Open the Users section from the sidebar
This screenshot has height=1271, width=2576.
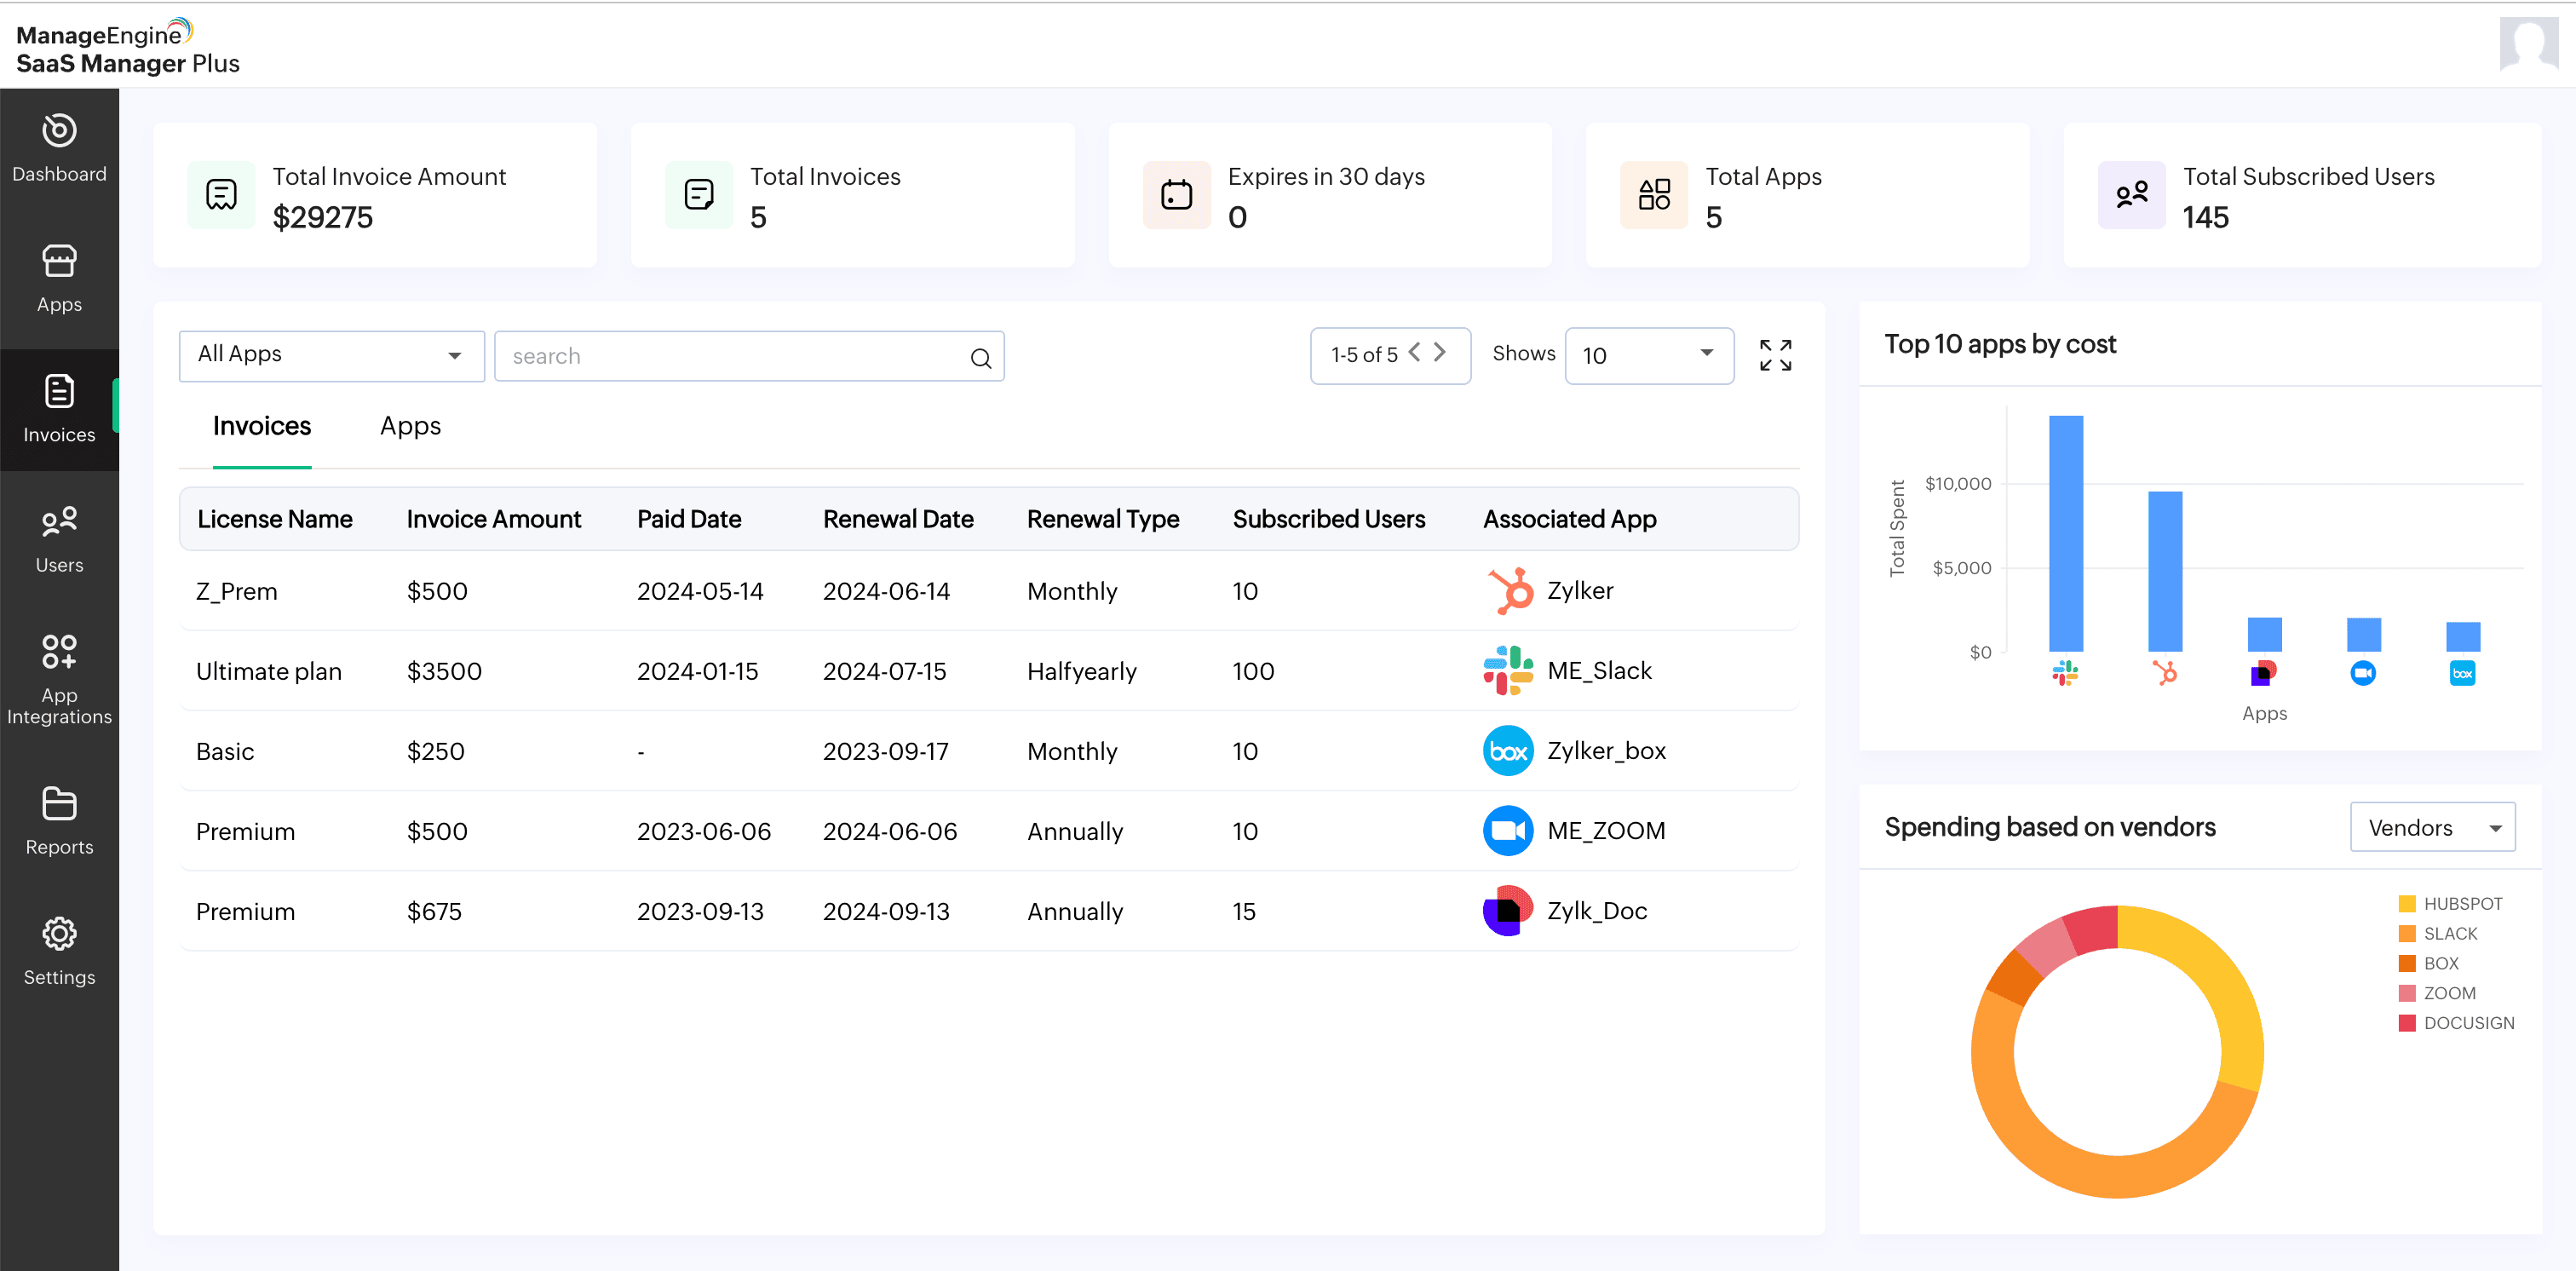[59, 538]
